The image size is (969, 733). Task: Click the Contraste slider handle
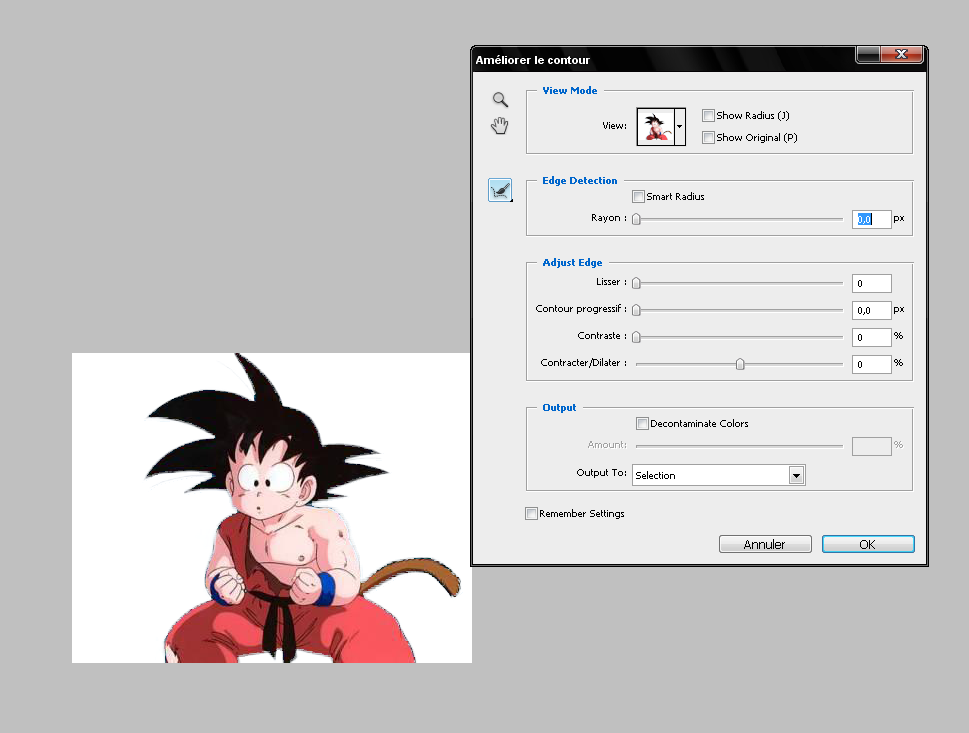click(636, 337)
